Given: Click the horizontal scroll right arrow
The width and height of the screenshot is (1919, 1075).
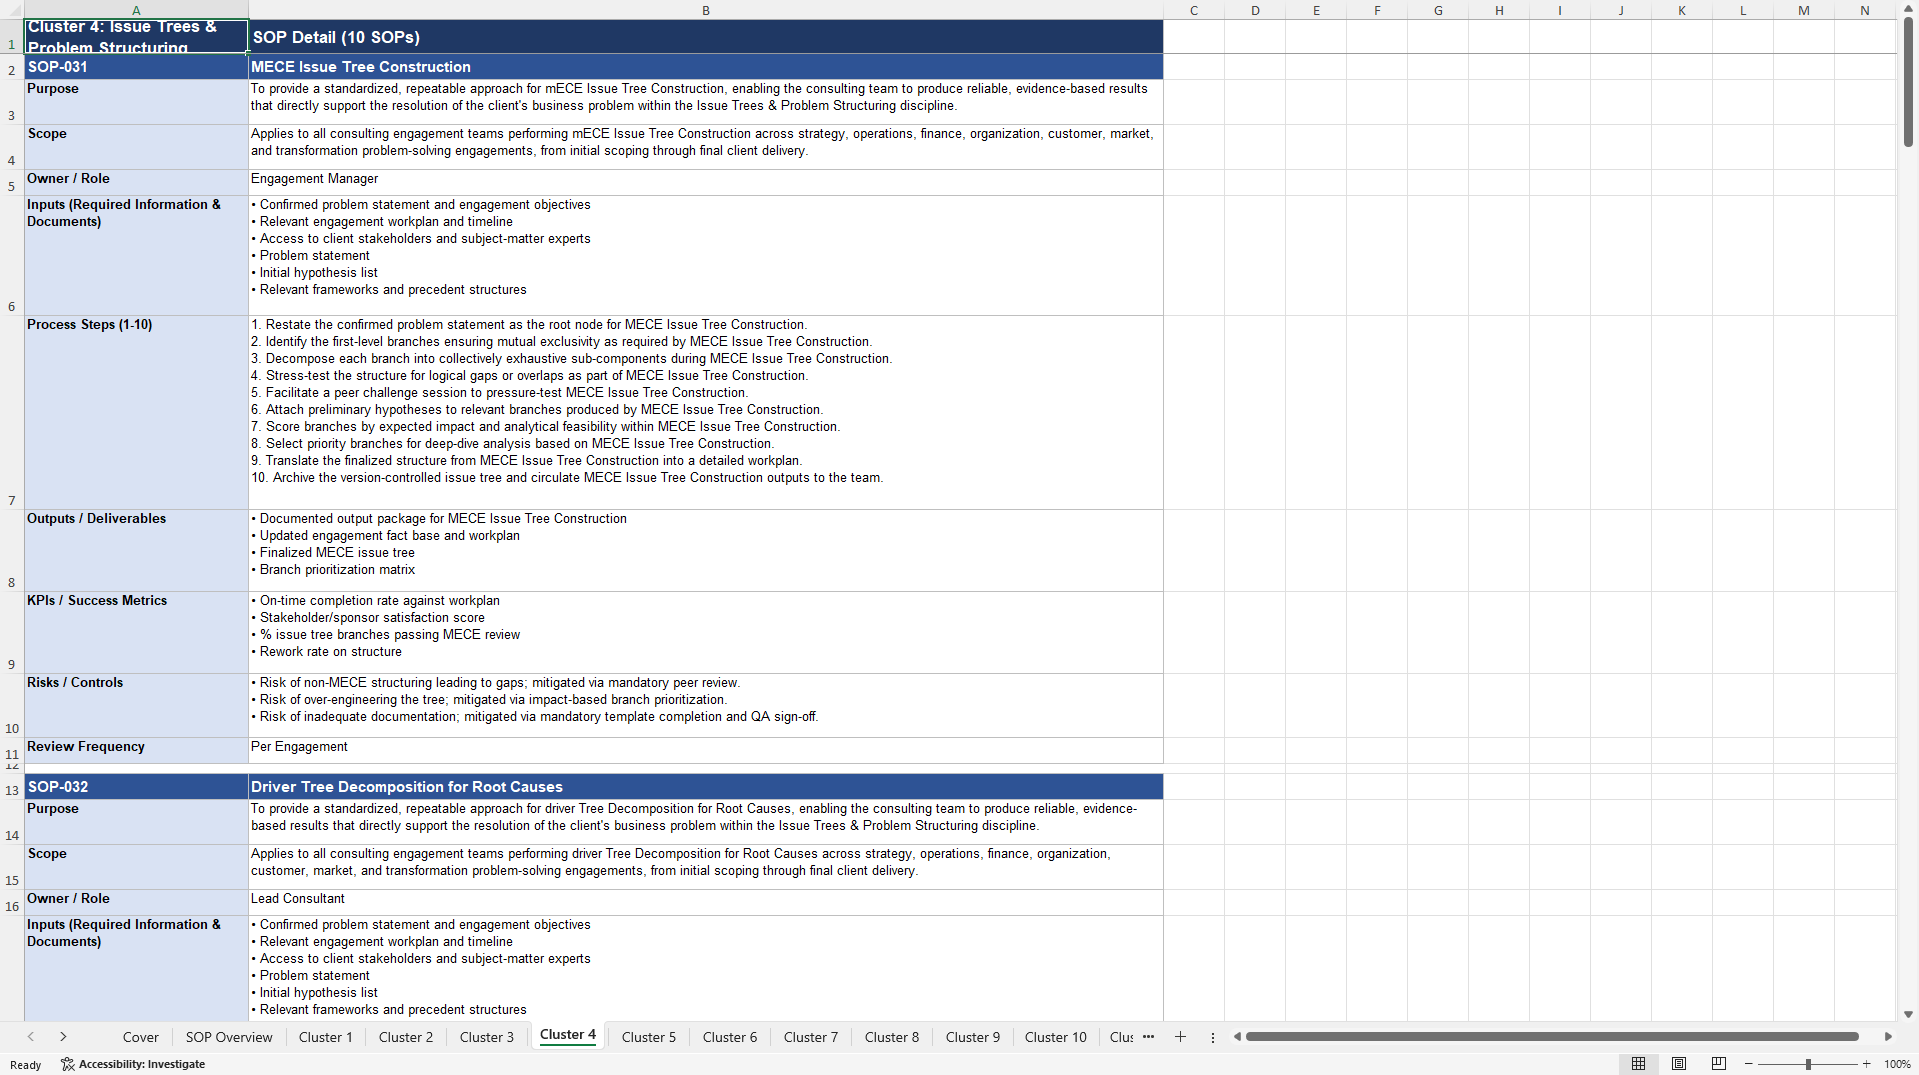Looking at the screenshot, I should [x=1888, y=1037].
